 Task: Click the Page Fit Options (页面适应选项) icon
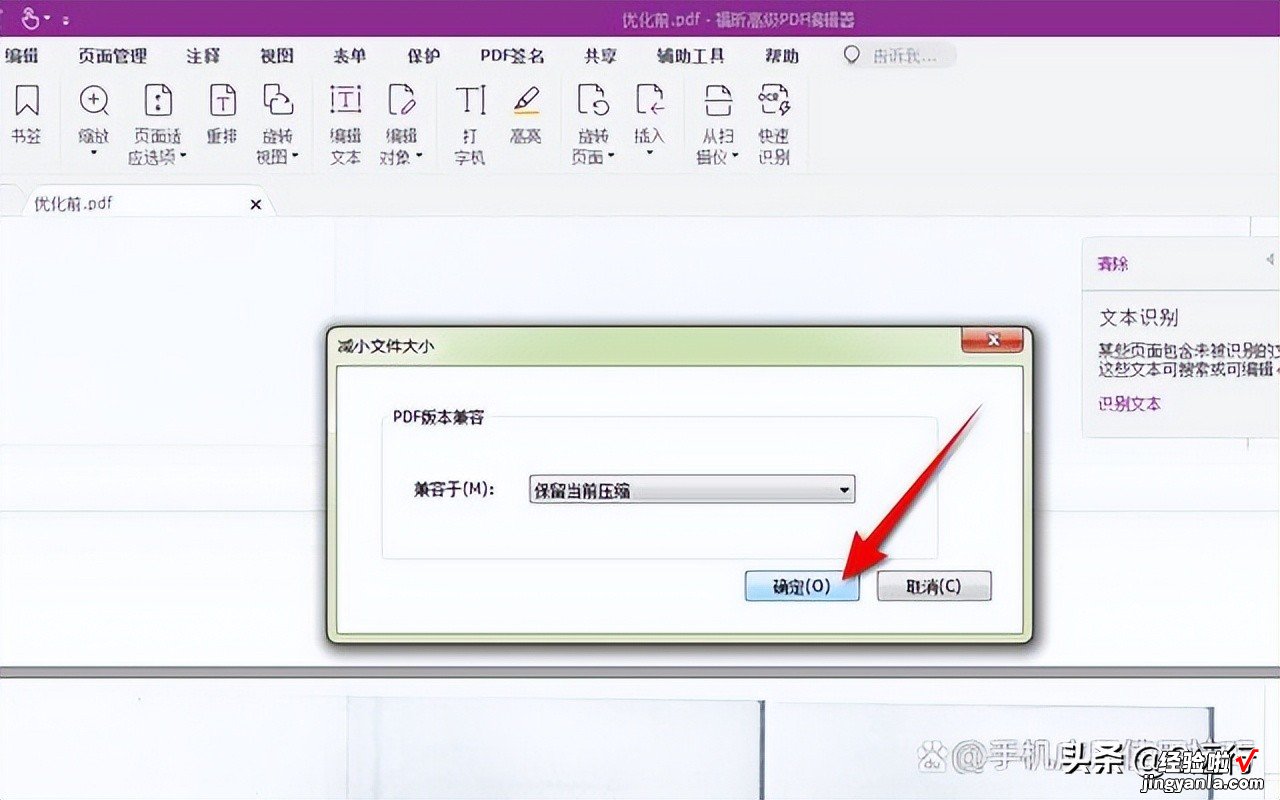(x=158, y=100)
